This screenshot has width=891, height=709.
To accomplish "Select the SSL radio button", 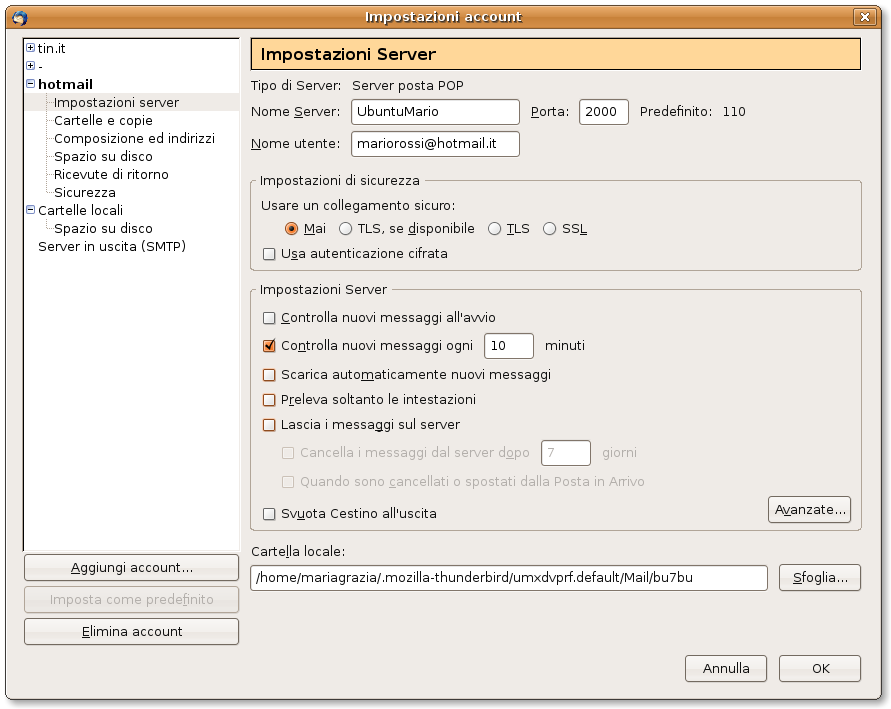I will pyautogui.click(x=550, y=229).
